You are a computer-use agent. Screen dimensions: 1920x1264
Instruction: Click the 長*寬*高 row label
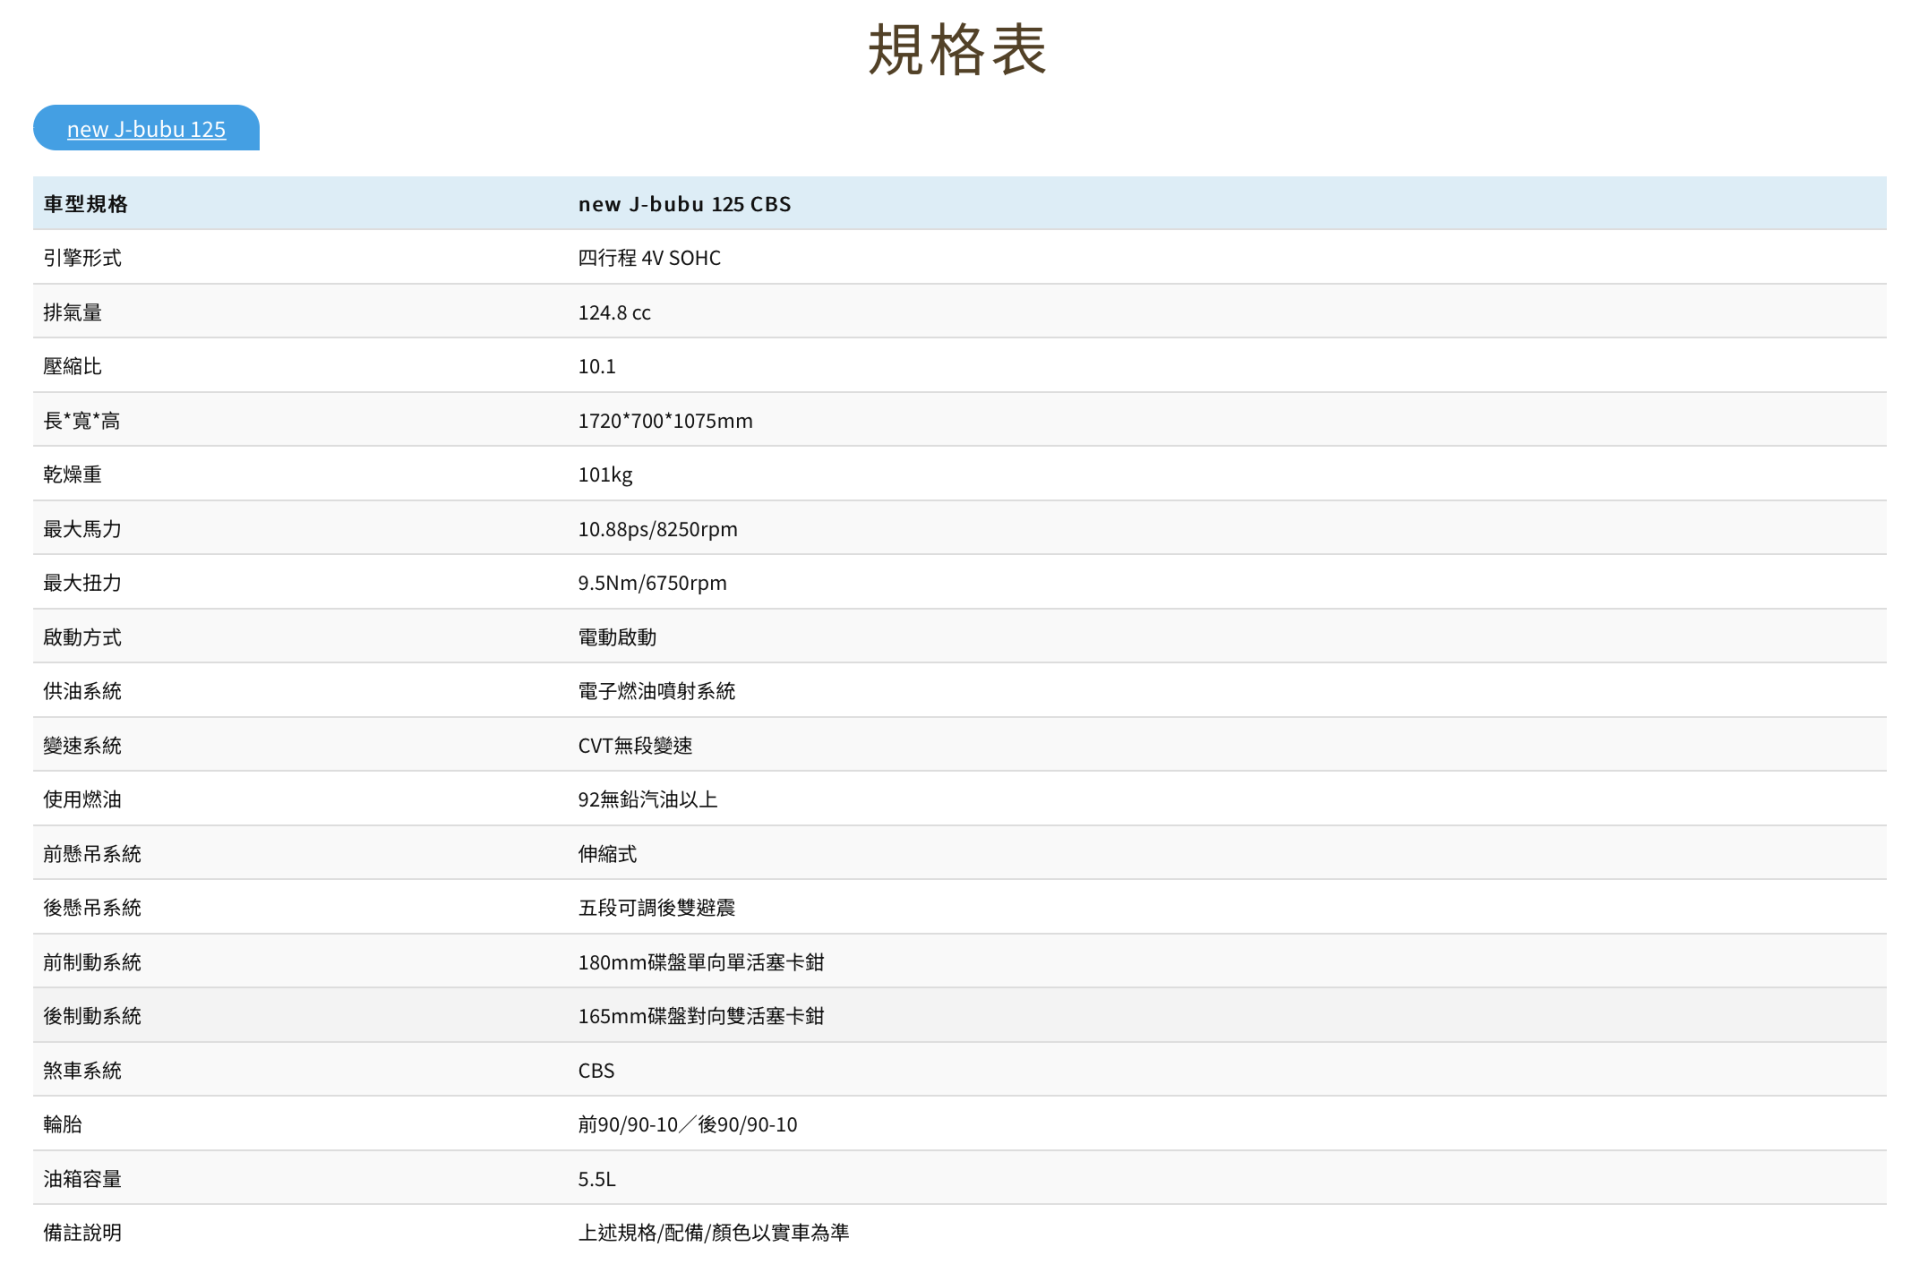coord(82,420)
